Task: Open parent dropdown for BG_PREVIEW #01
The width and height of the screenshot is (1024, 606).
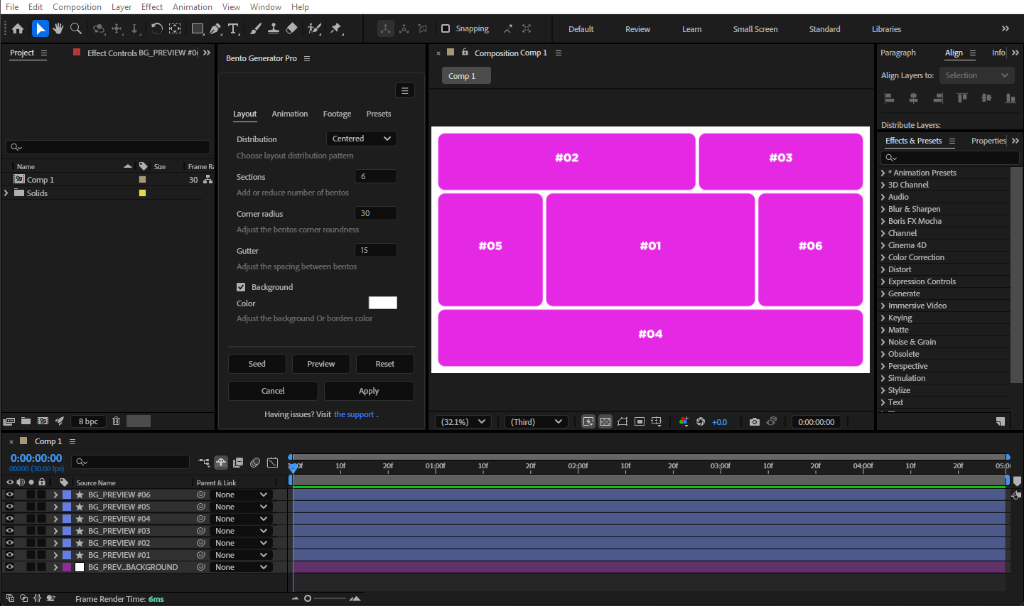Action: tap(241, 555)
